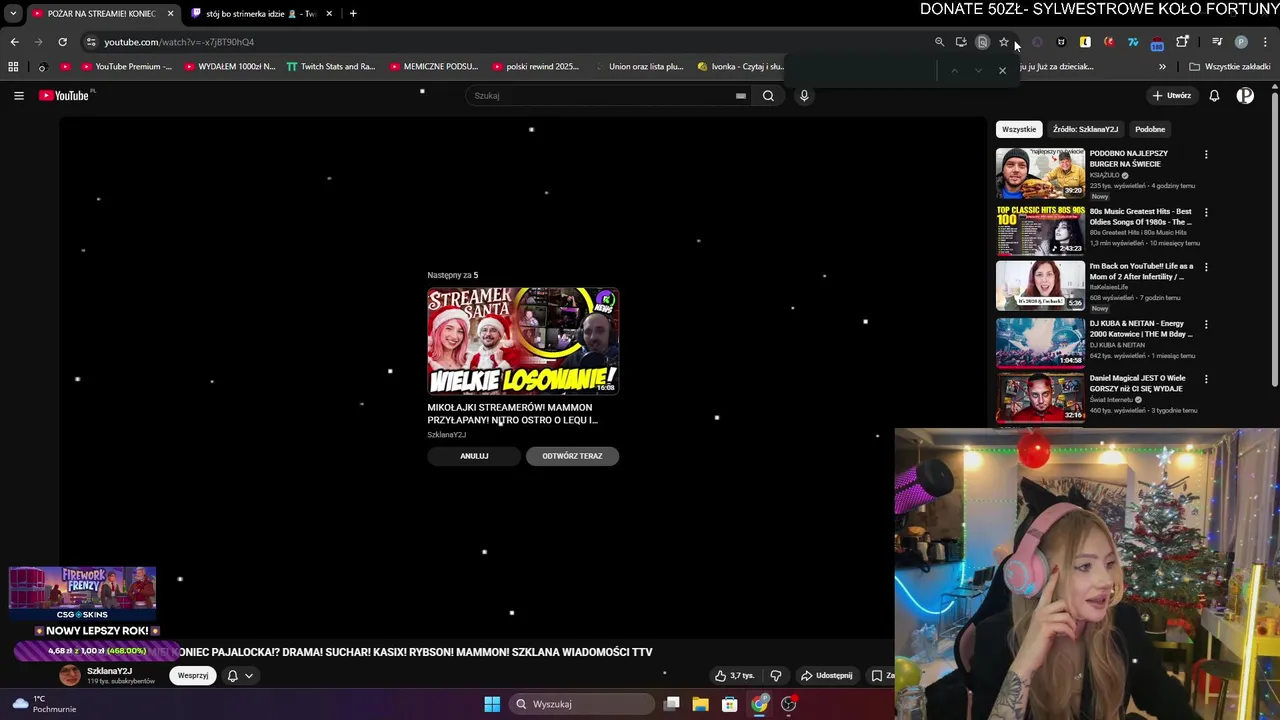
Task: Open the on-screen keyboard icon in search box
Action: click(741, 96)
